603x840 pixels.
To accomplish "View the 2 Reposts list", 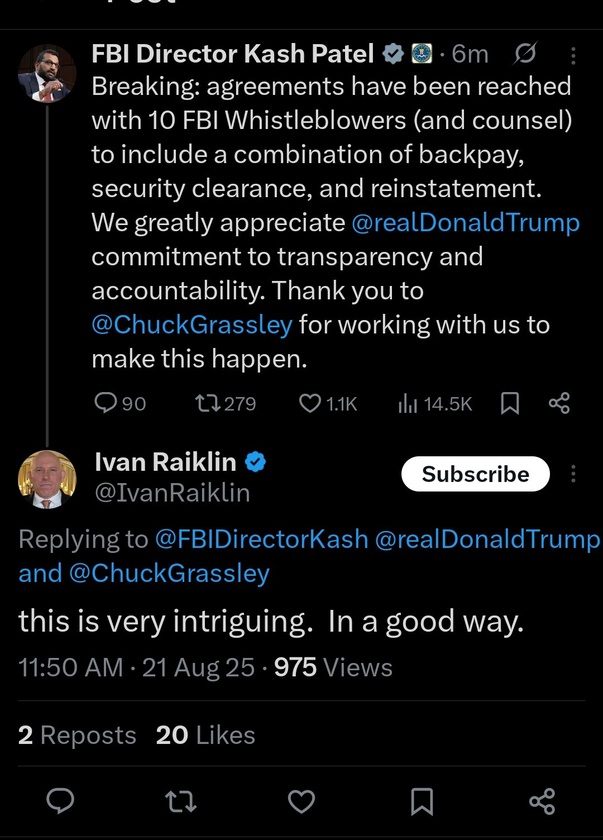I will click(x=77, y=735).
